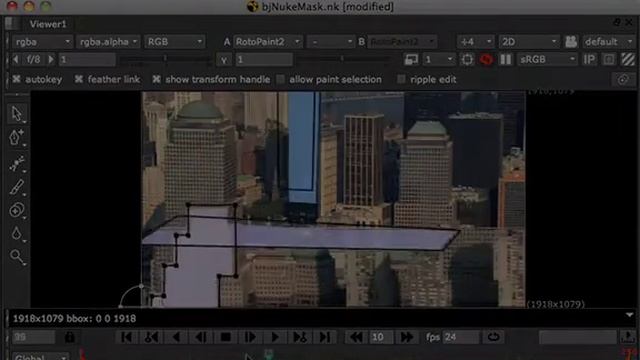Choose the Dodge magnifier-shaped tool
The height and width of the screenshot is (360, 640).
16,257
